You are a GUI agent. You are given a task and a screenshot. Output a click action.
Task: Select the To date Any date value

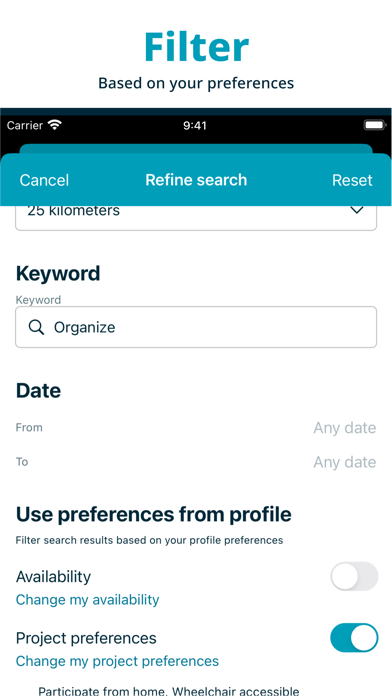(x=344, y=463)
